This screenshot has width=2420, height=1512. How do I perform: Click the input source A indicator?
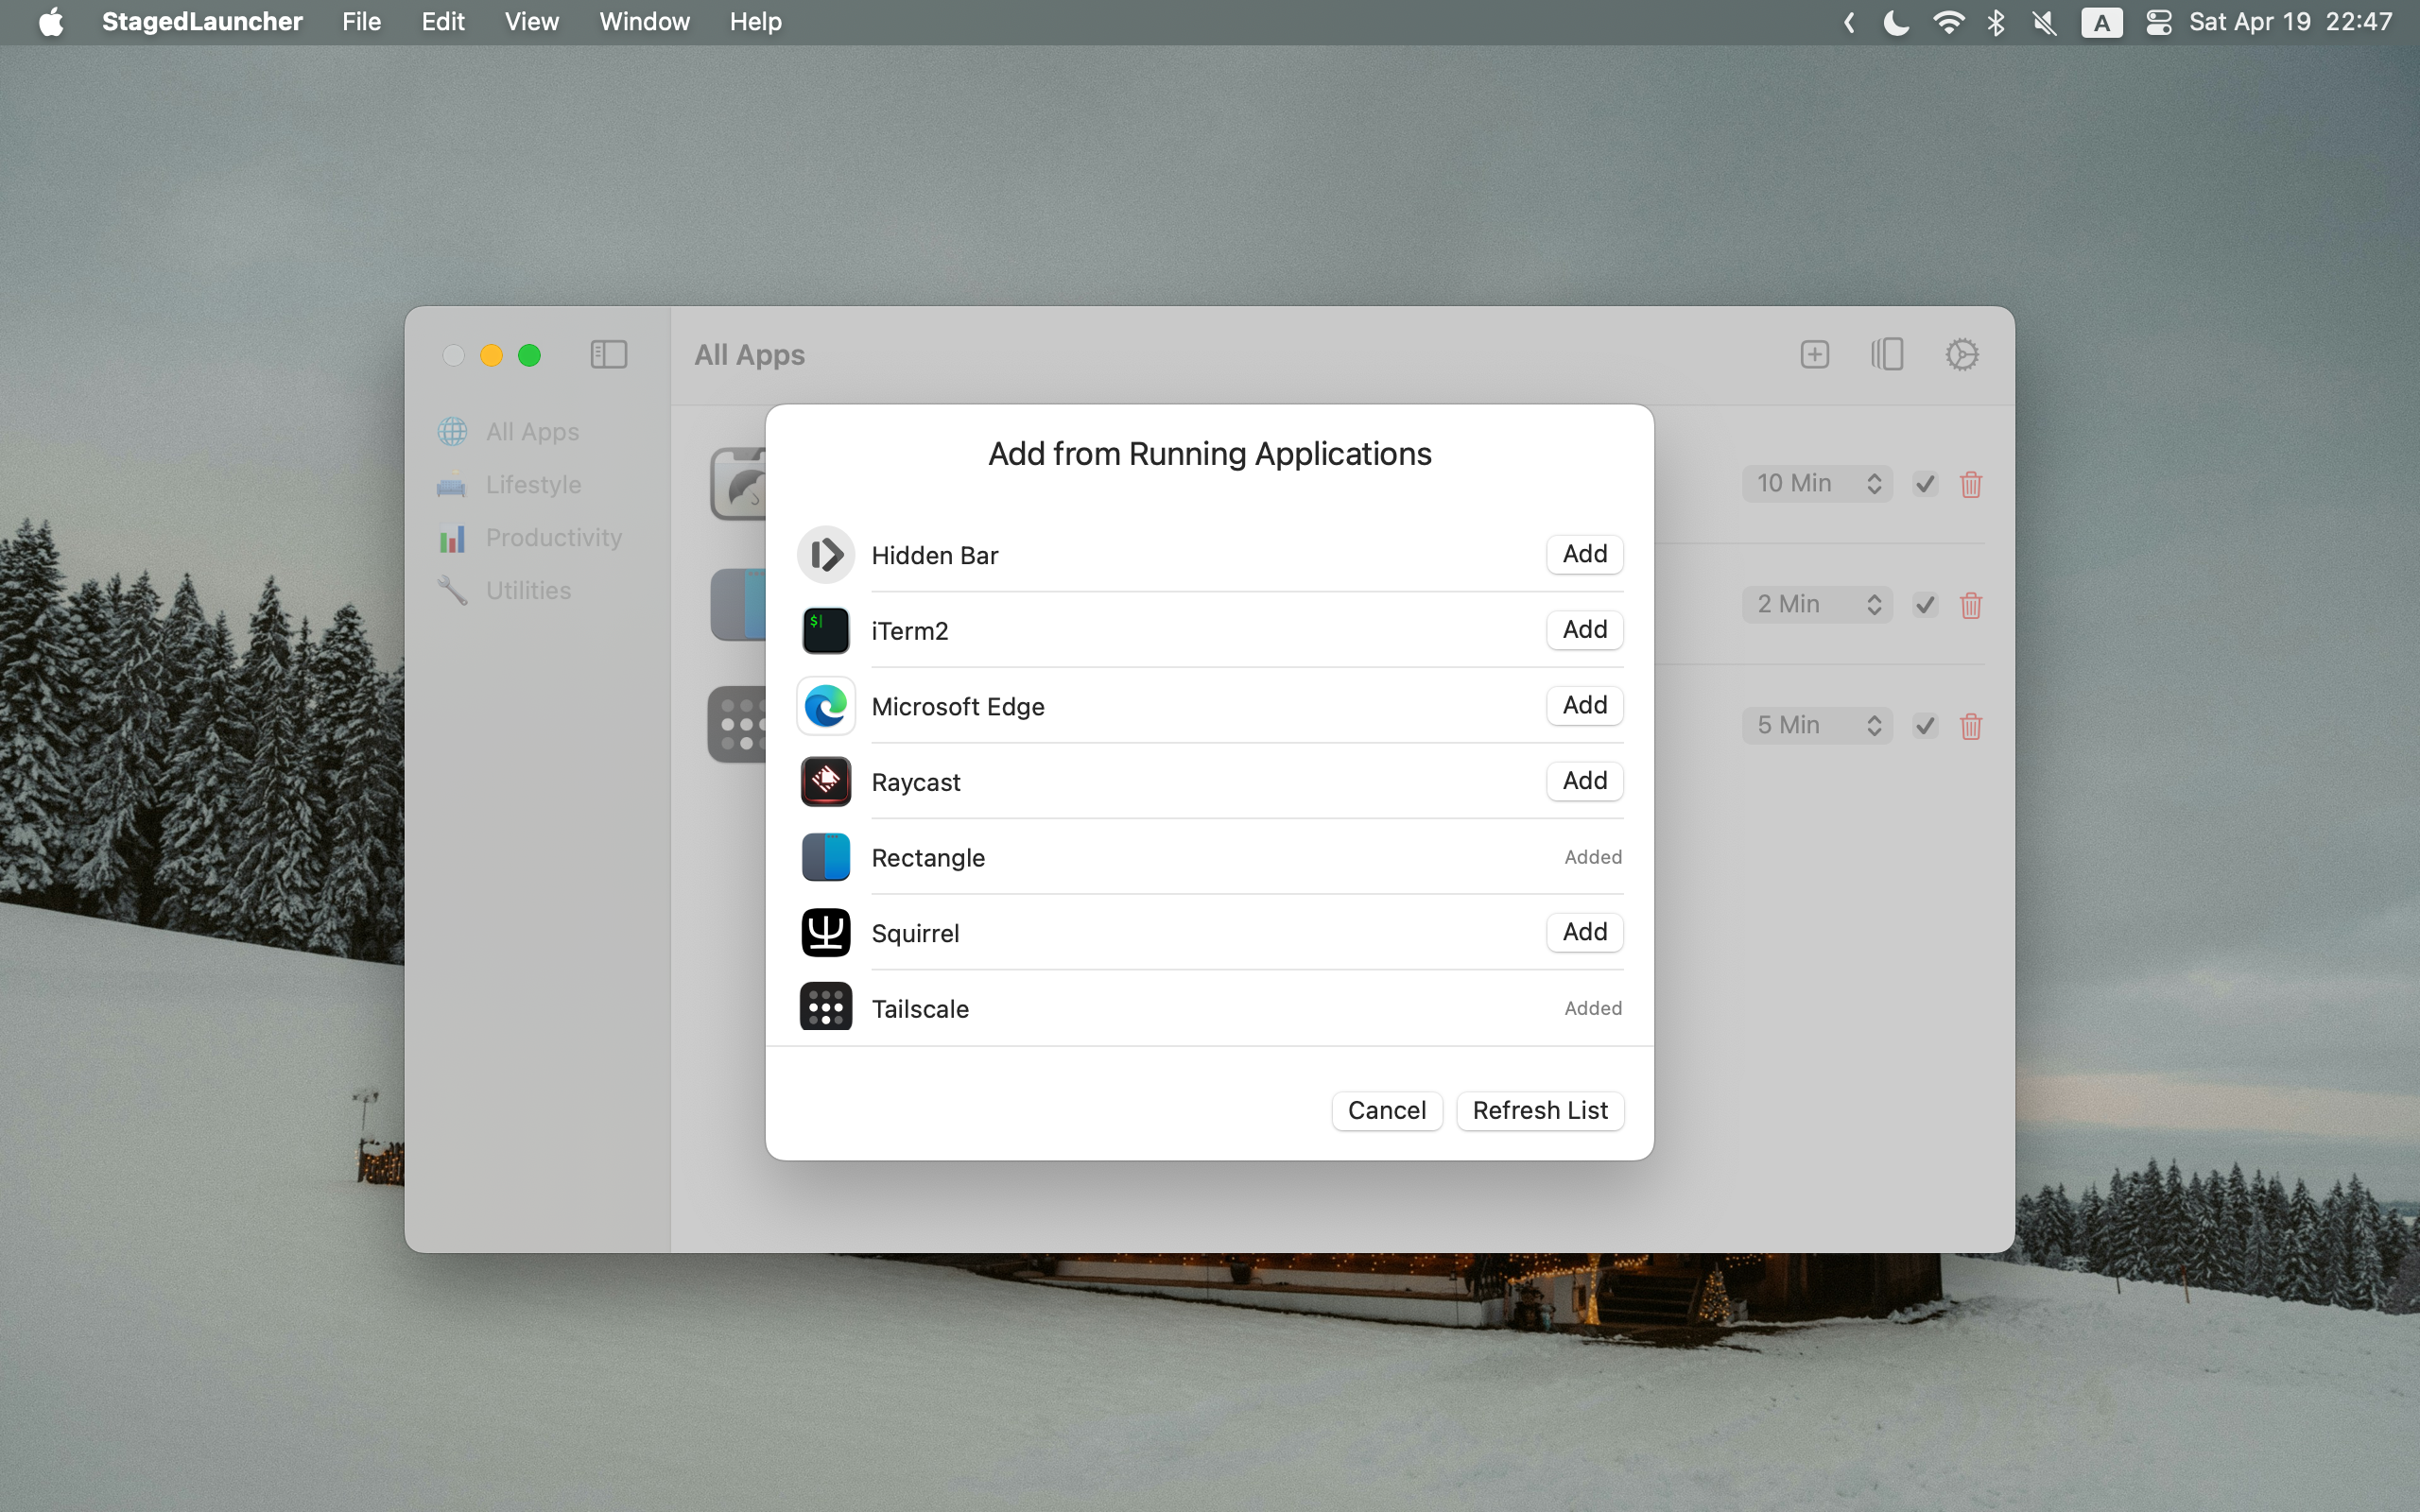(2101, 22)
